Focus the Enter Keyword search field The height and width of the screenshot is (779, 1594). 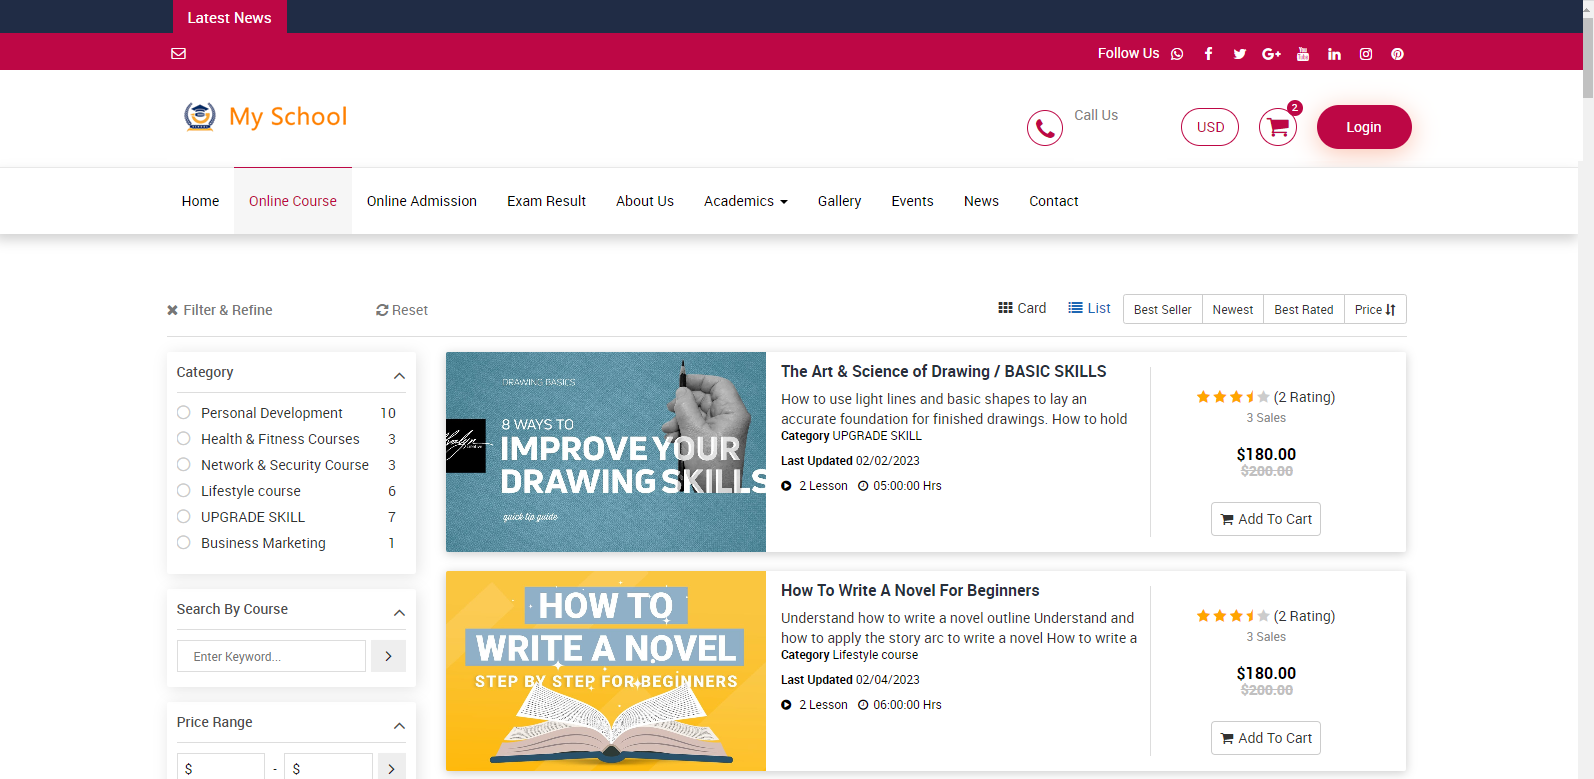click(271, 657)
